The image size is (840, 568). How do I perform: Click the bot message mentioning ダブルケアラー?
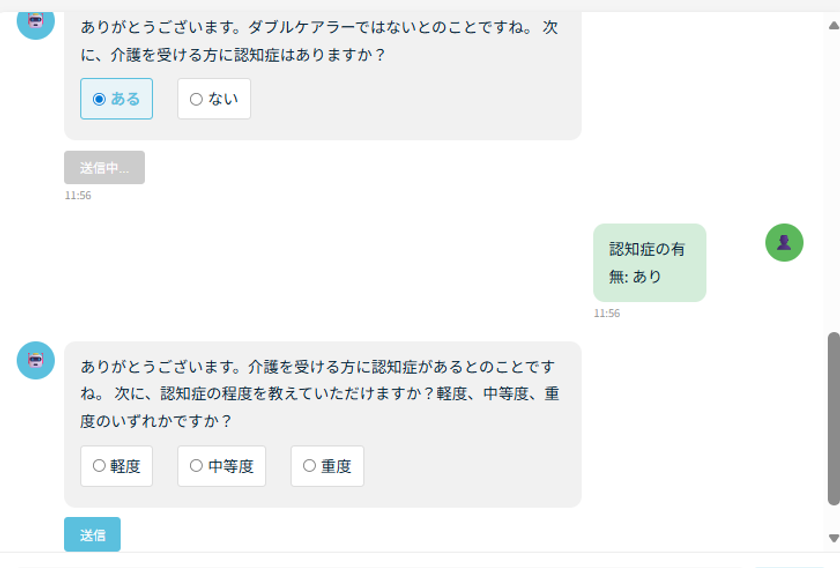pyautogui.click(x=320, y=41)
